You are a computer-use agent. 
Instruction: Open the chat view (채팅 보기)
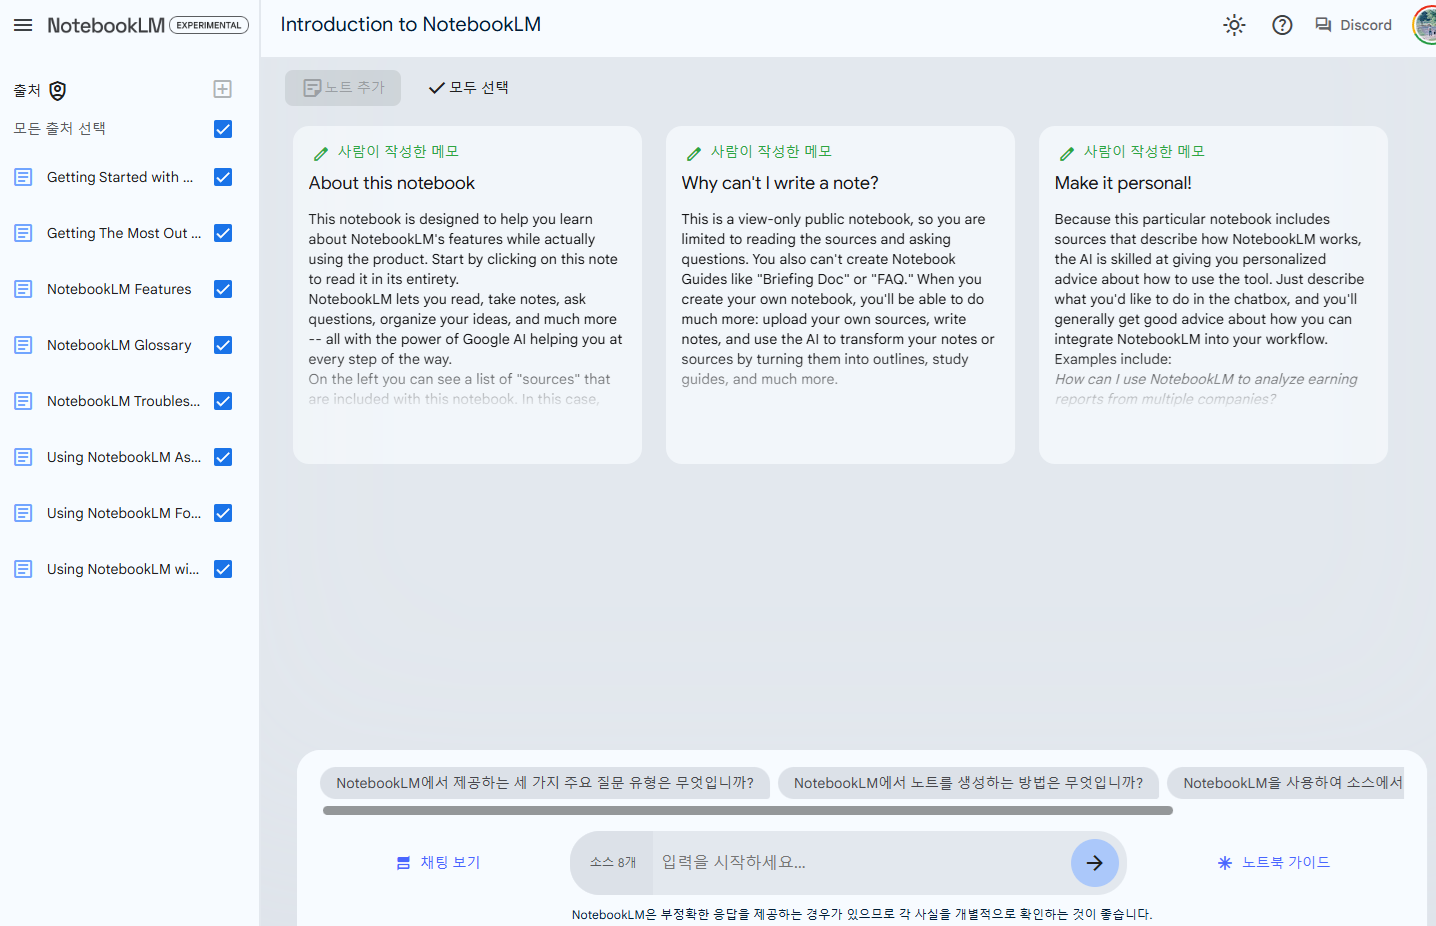click(439, 862)
